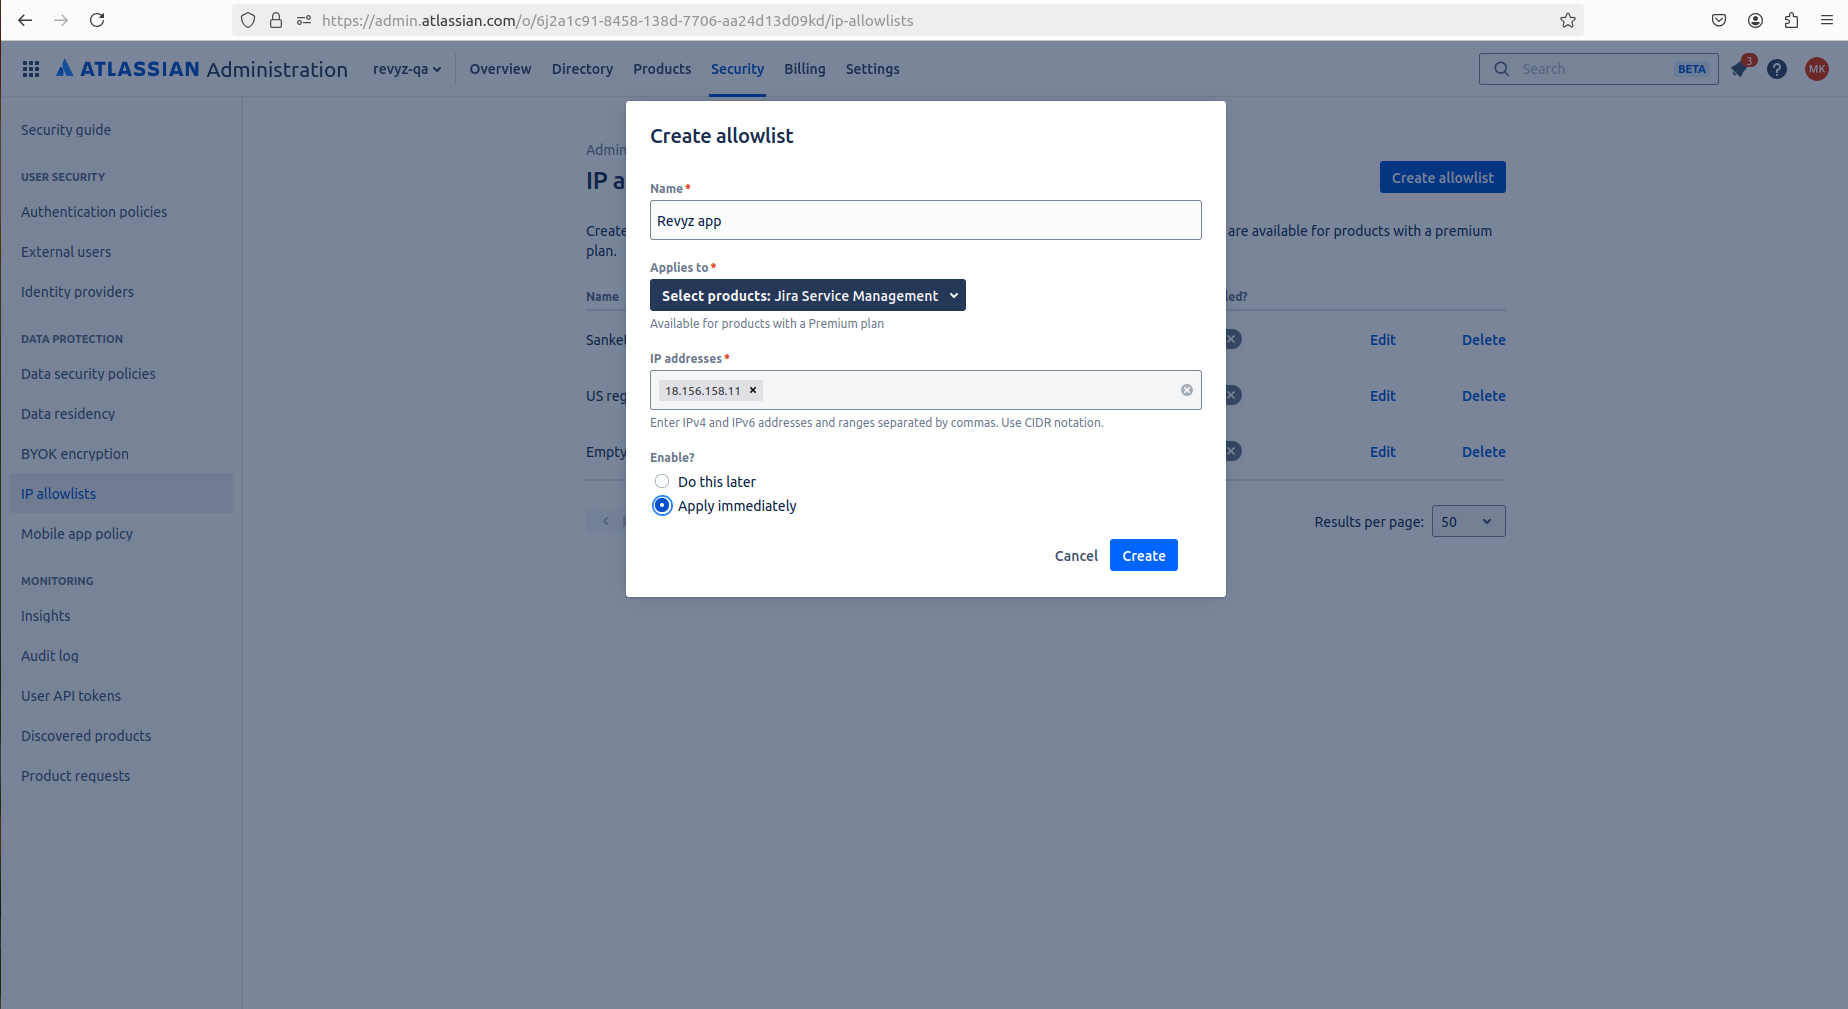
Task: Open the app switcher grid icon
Action: click(31, 69)
